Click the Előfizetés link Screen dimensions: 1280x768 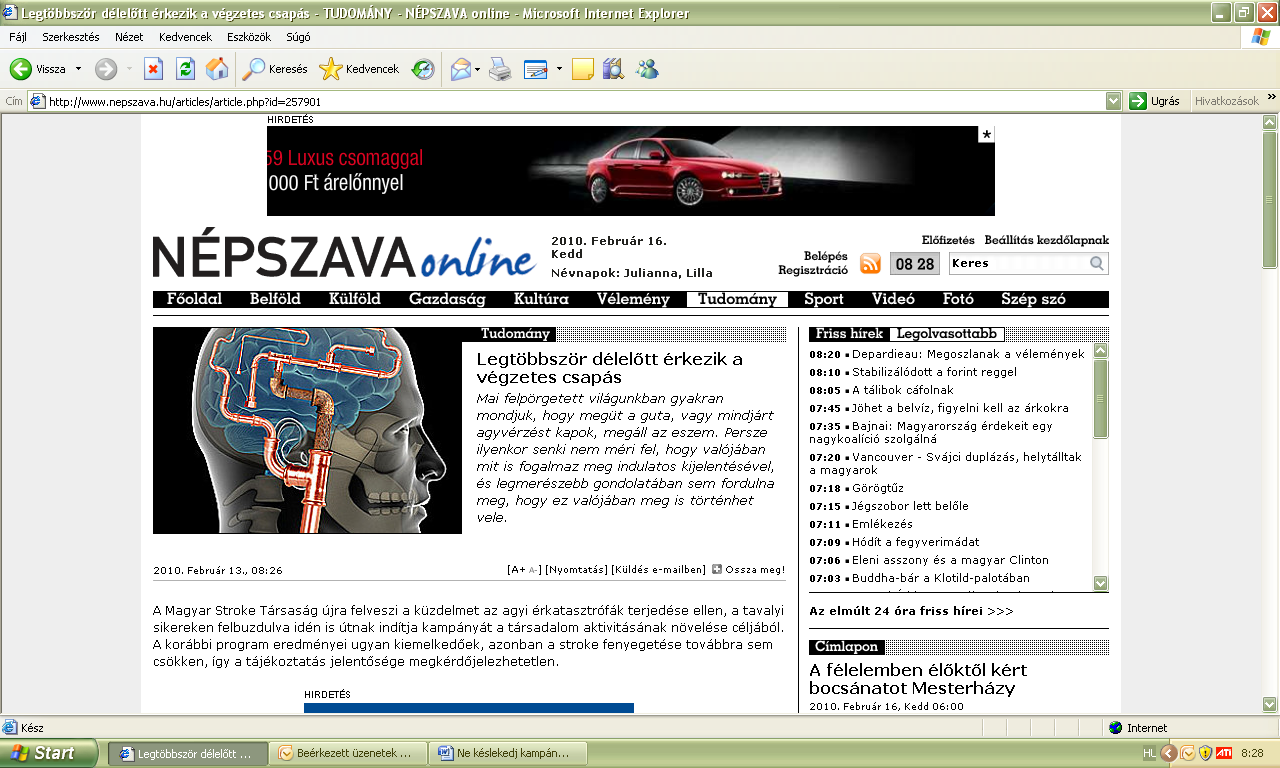(948, 240)
